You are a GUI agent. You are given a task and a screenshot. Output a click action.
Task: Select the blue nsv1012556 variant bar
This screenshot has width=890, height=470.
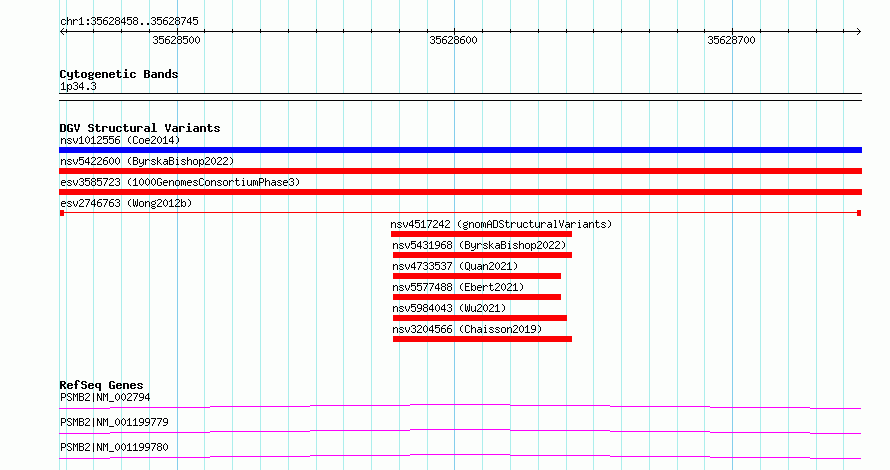coord(460,150)
